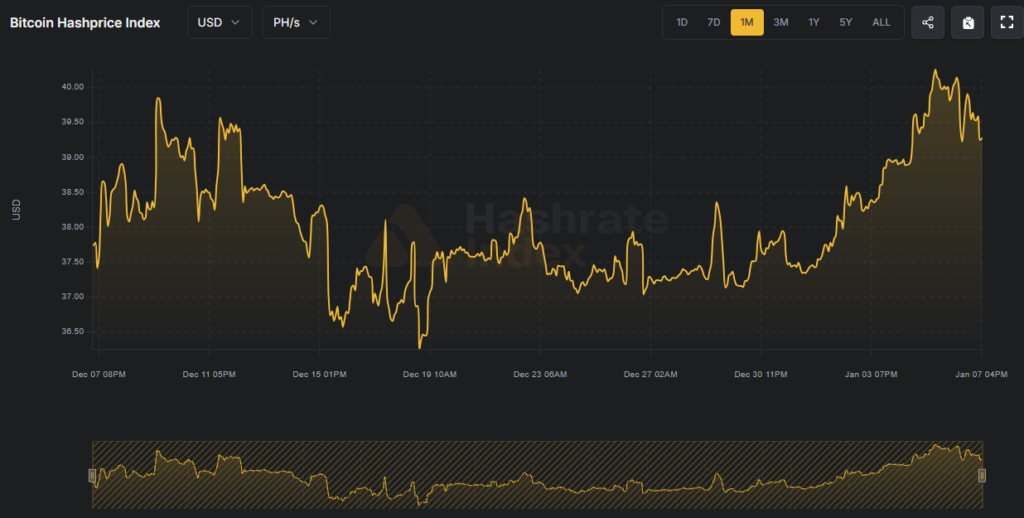
Task: Show ALL historical data range
Action: click(881, 22)
